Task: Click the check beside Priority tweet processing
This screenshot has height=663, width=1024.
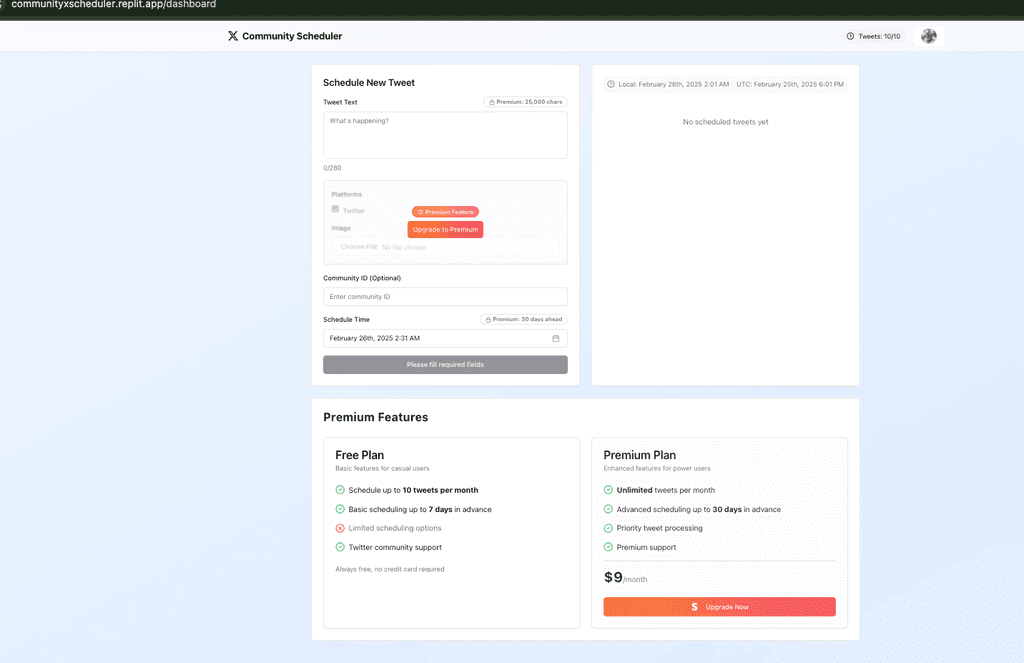Action: pos(608,528)
